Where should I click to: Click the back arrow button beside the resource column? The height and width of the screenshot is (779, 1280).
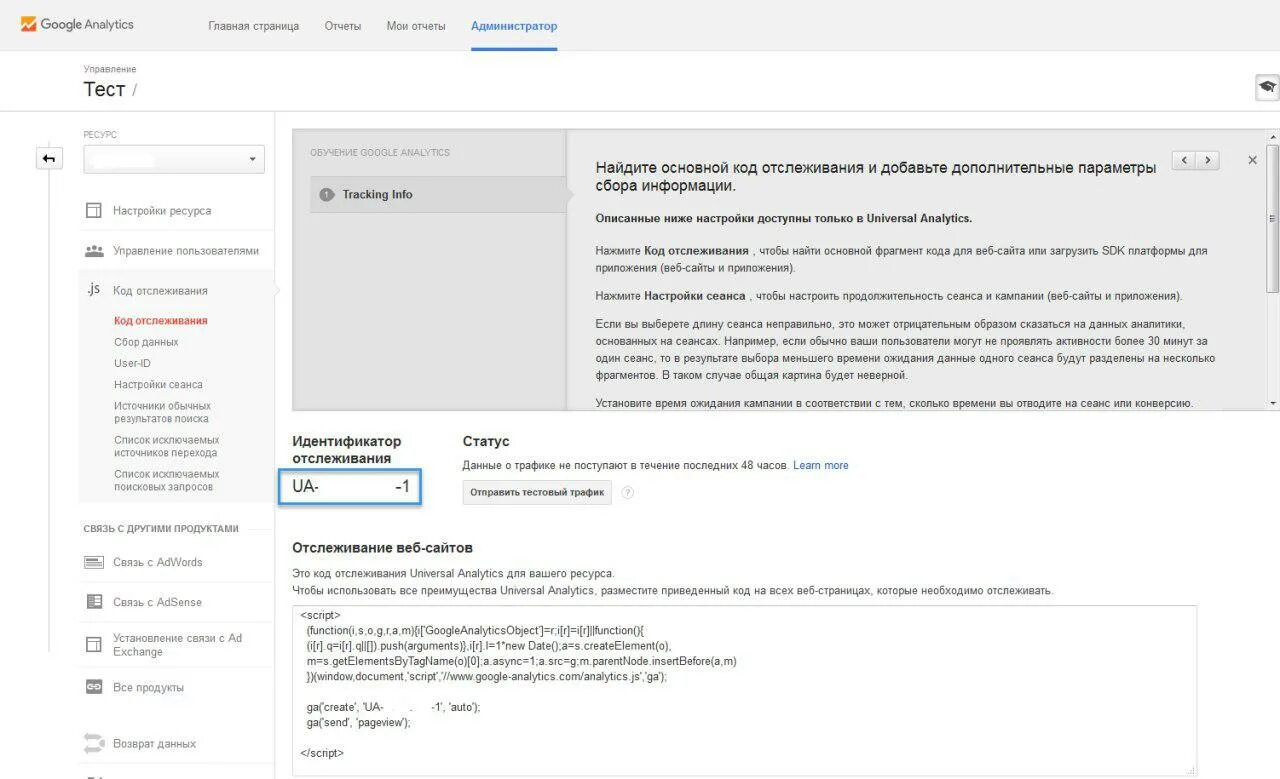tap(49, 158)
